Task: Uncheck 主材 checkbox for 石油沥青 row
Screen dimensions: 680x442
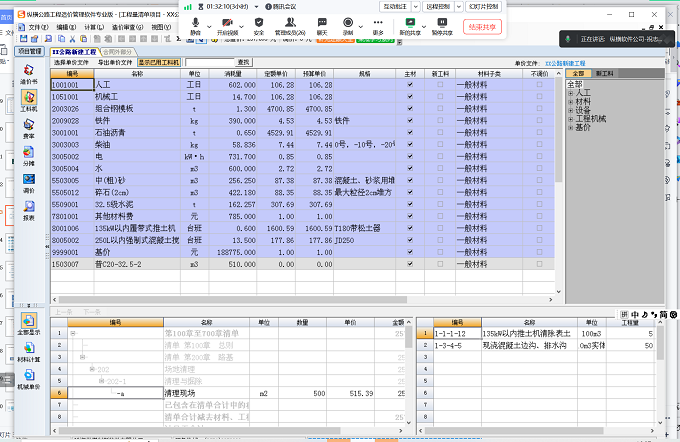Action: (410, 132)
